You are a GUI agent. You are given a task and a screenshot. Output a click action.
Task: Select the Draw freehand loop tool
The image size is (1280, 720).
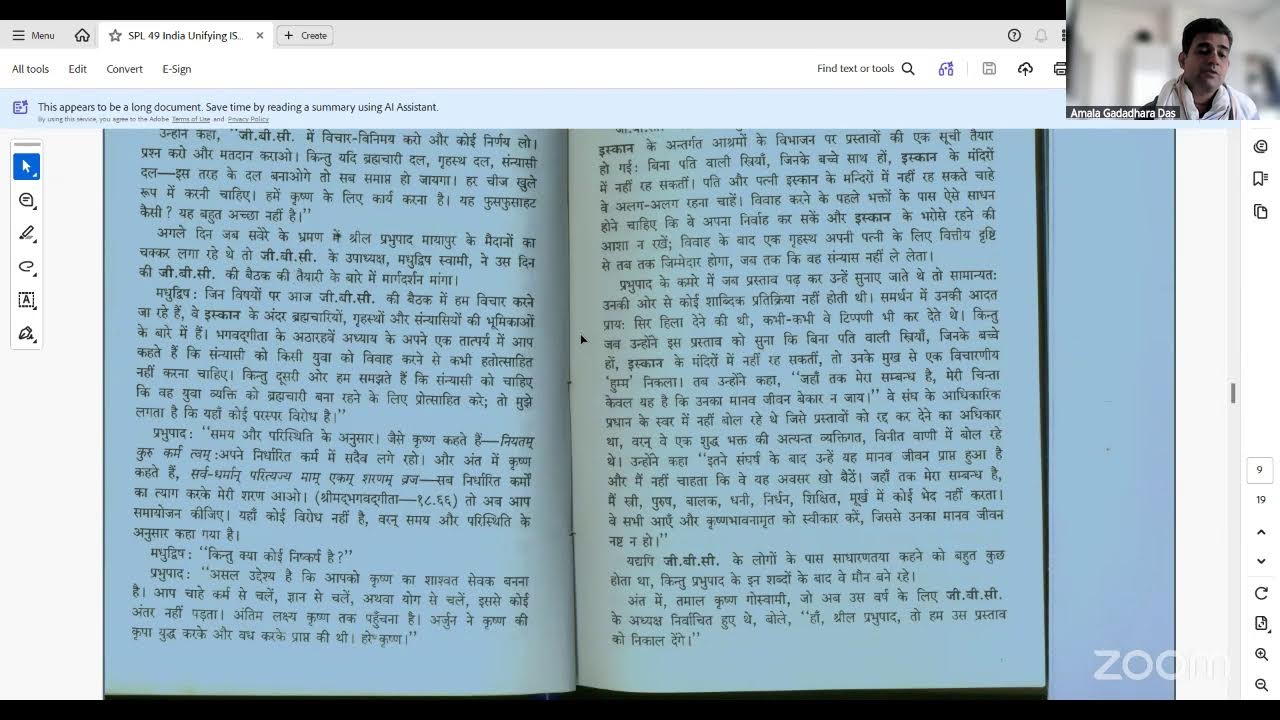tap(27, 267)
